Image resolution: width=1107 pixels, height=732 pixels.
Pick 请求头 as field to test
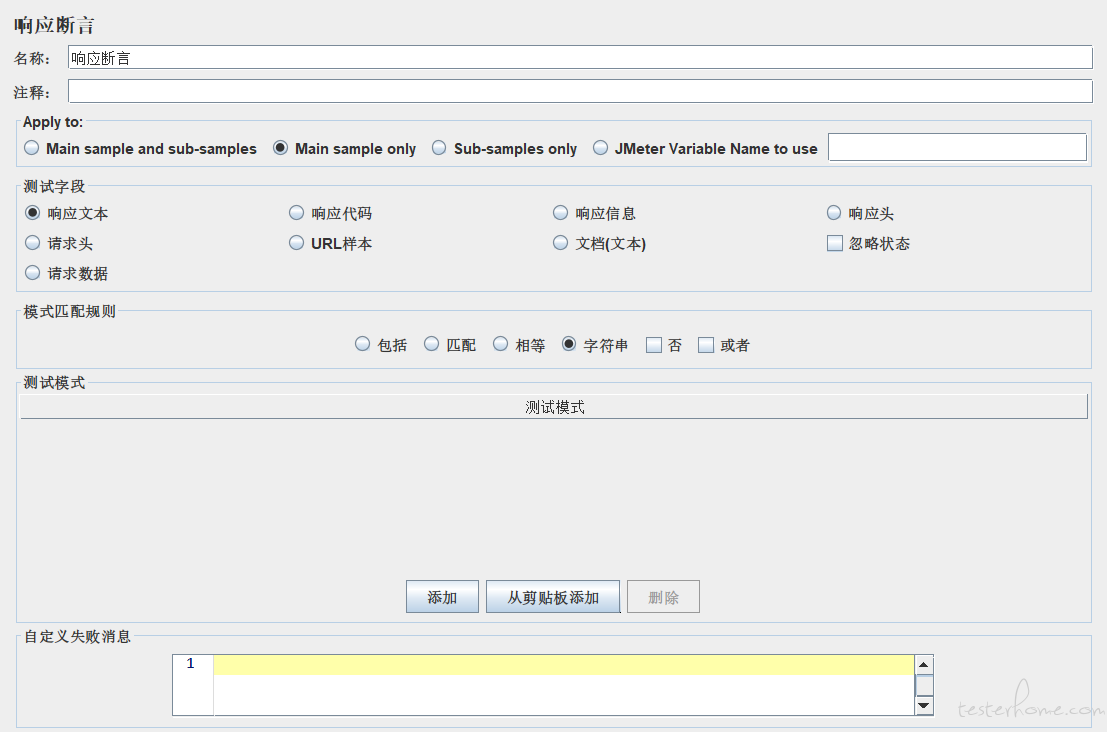pyautogui.click(x=32, y=243)
